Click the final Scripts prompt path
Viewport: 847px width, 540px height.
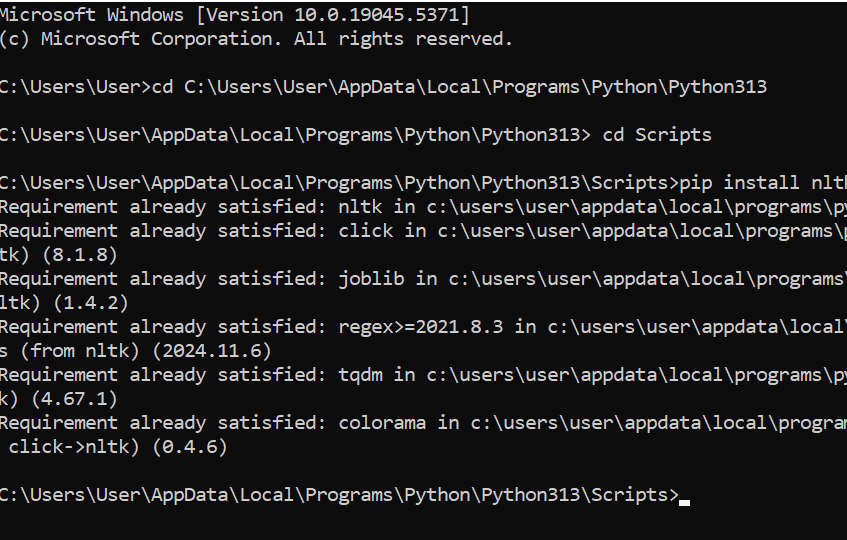click(336, 495)
